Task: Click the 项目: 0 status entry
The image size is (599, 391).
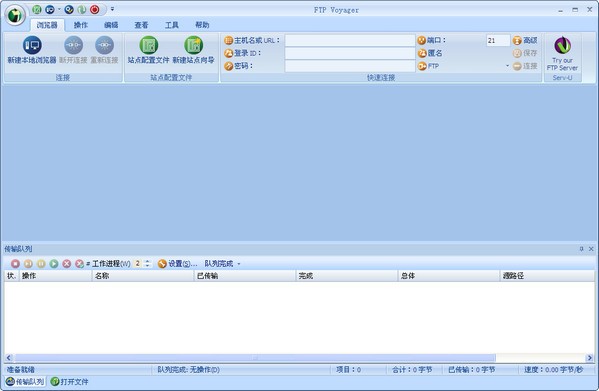Action: coord(348,370)
